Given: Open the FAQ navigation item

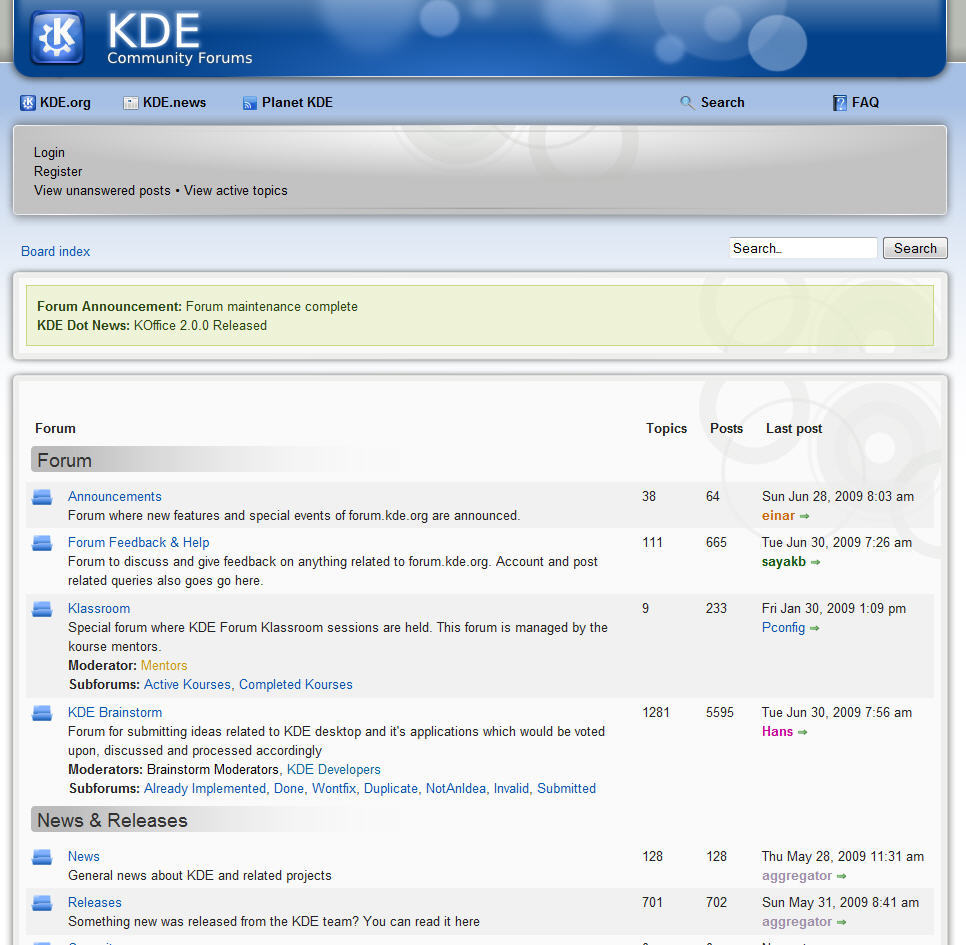Looking at the screenshot, I should (865, 102).
